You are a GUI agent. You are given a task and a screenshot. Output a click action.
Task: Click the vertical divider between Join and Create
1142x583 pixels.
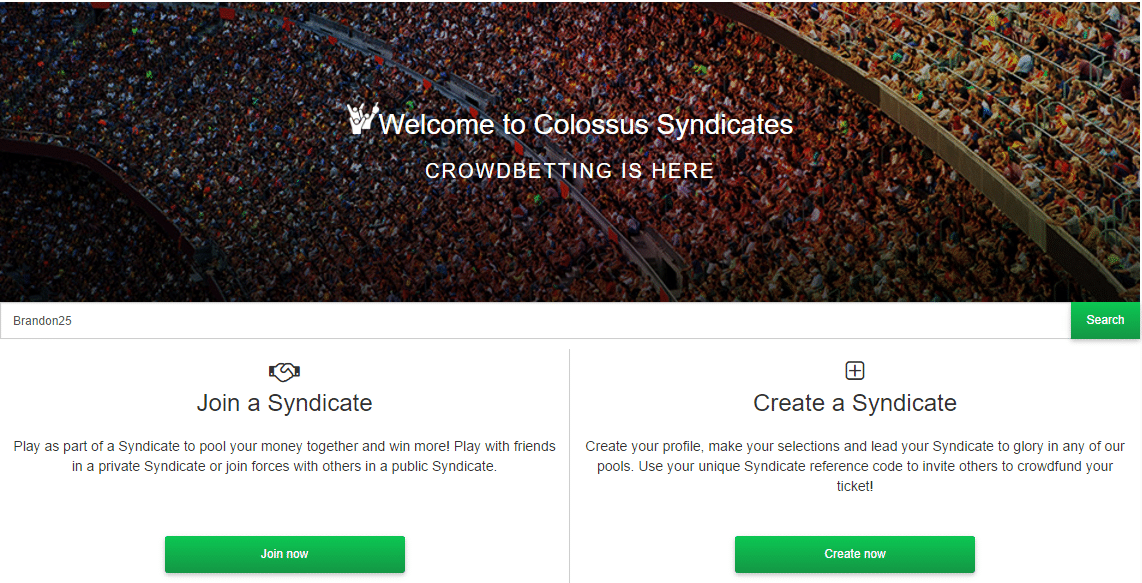(569, 460)
